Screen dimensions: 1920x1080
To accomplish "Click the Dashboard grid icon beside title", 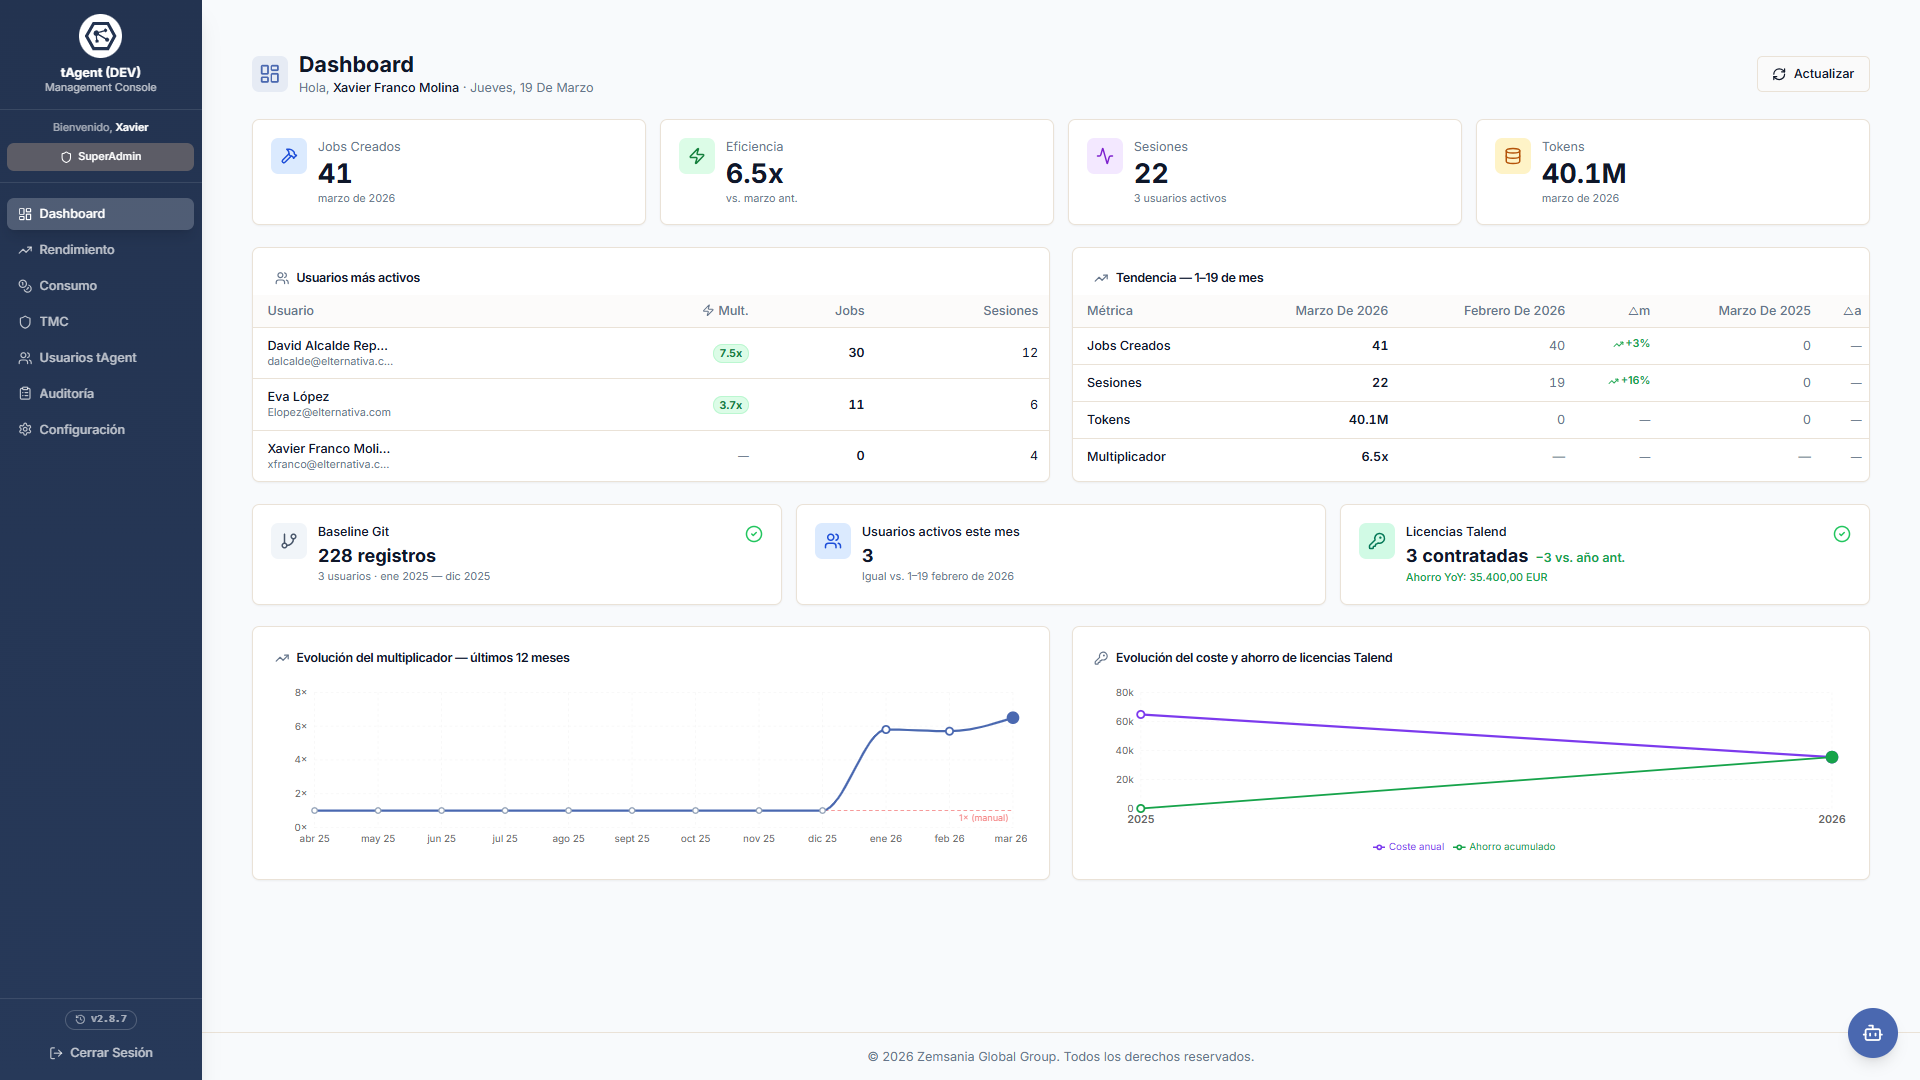I will click(270, 74).
